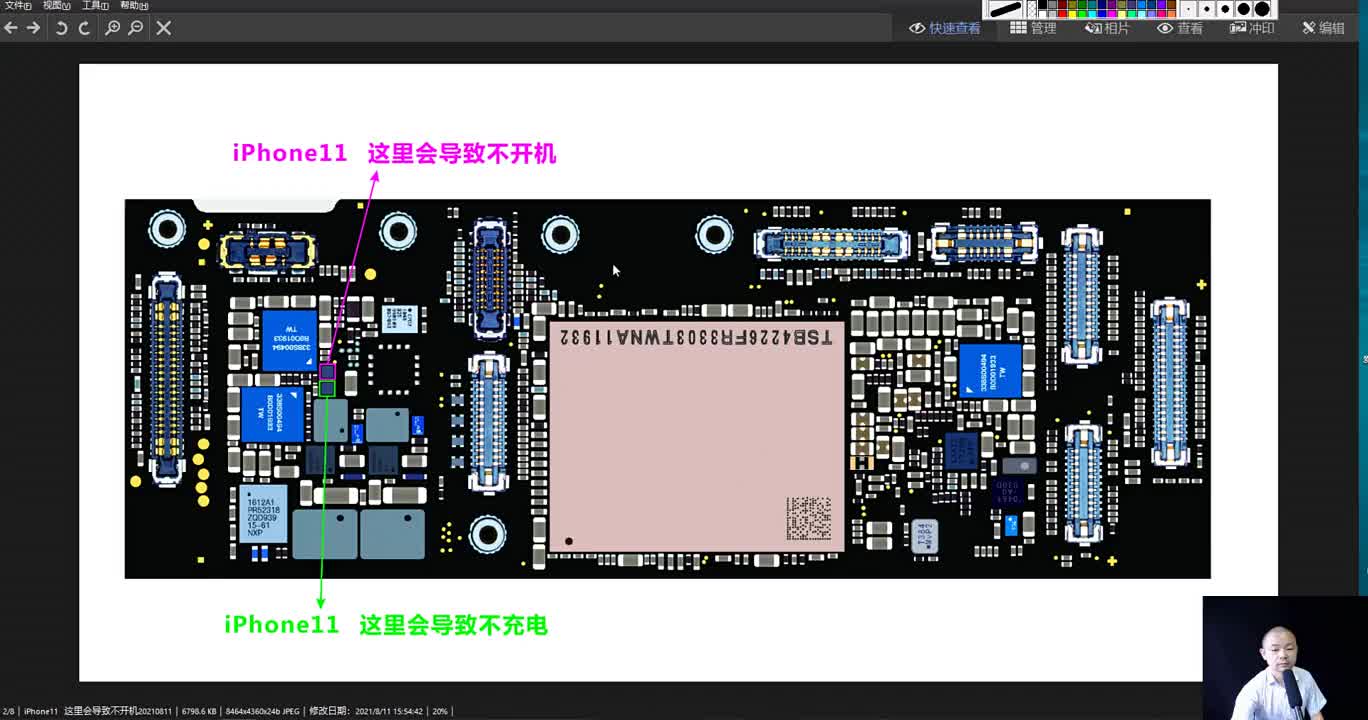Switch to 冲印 mode tab
This screenshot has width=1368, height=720.
(1252, 28)
